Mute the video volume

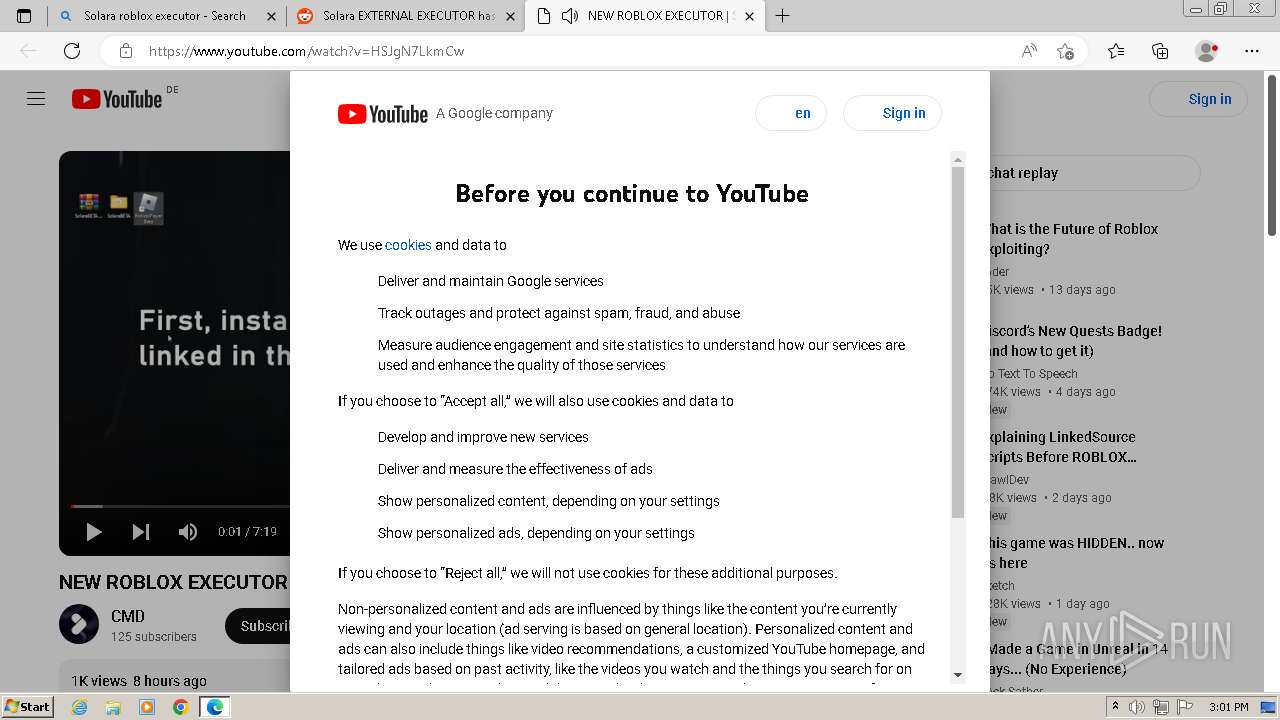pos(188,532)
